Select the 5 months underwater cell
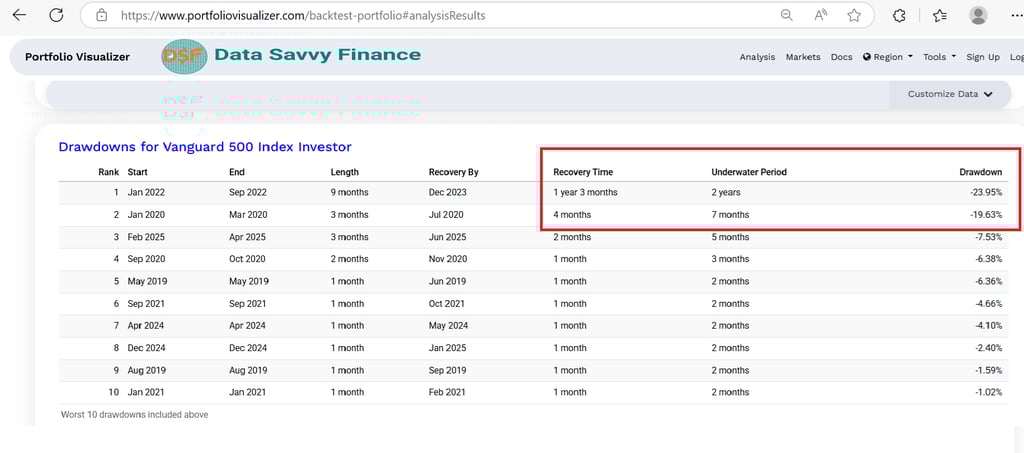The image size is (1024, 453). tap(730, 237)
